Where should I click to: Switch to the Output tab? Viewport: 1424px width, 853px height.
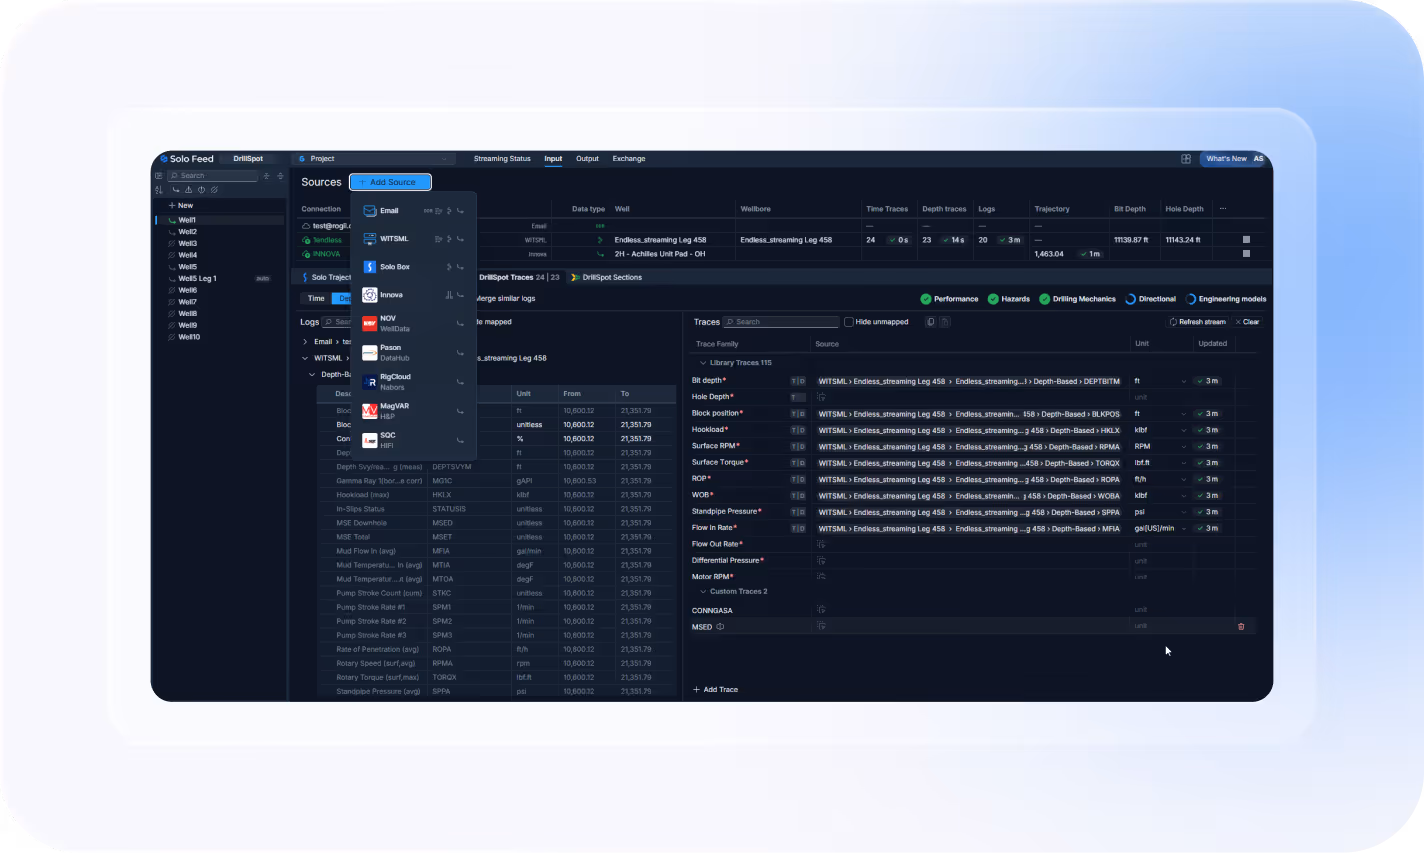[x=587, y=159]
